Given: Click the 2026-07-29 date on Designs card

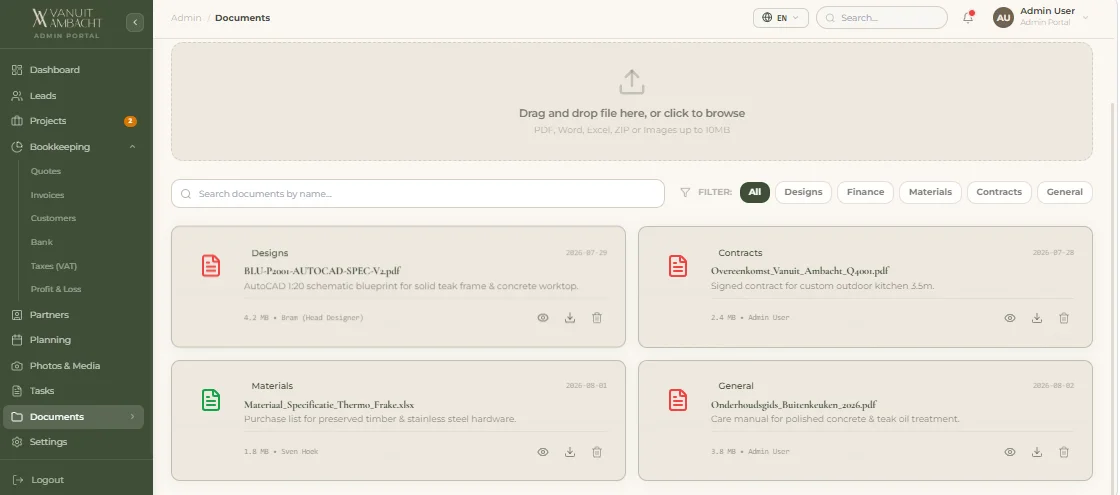Looking at the screenshot, I should [586, 253].
